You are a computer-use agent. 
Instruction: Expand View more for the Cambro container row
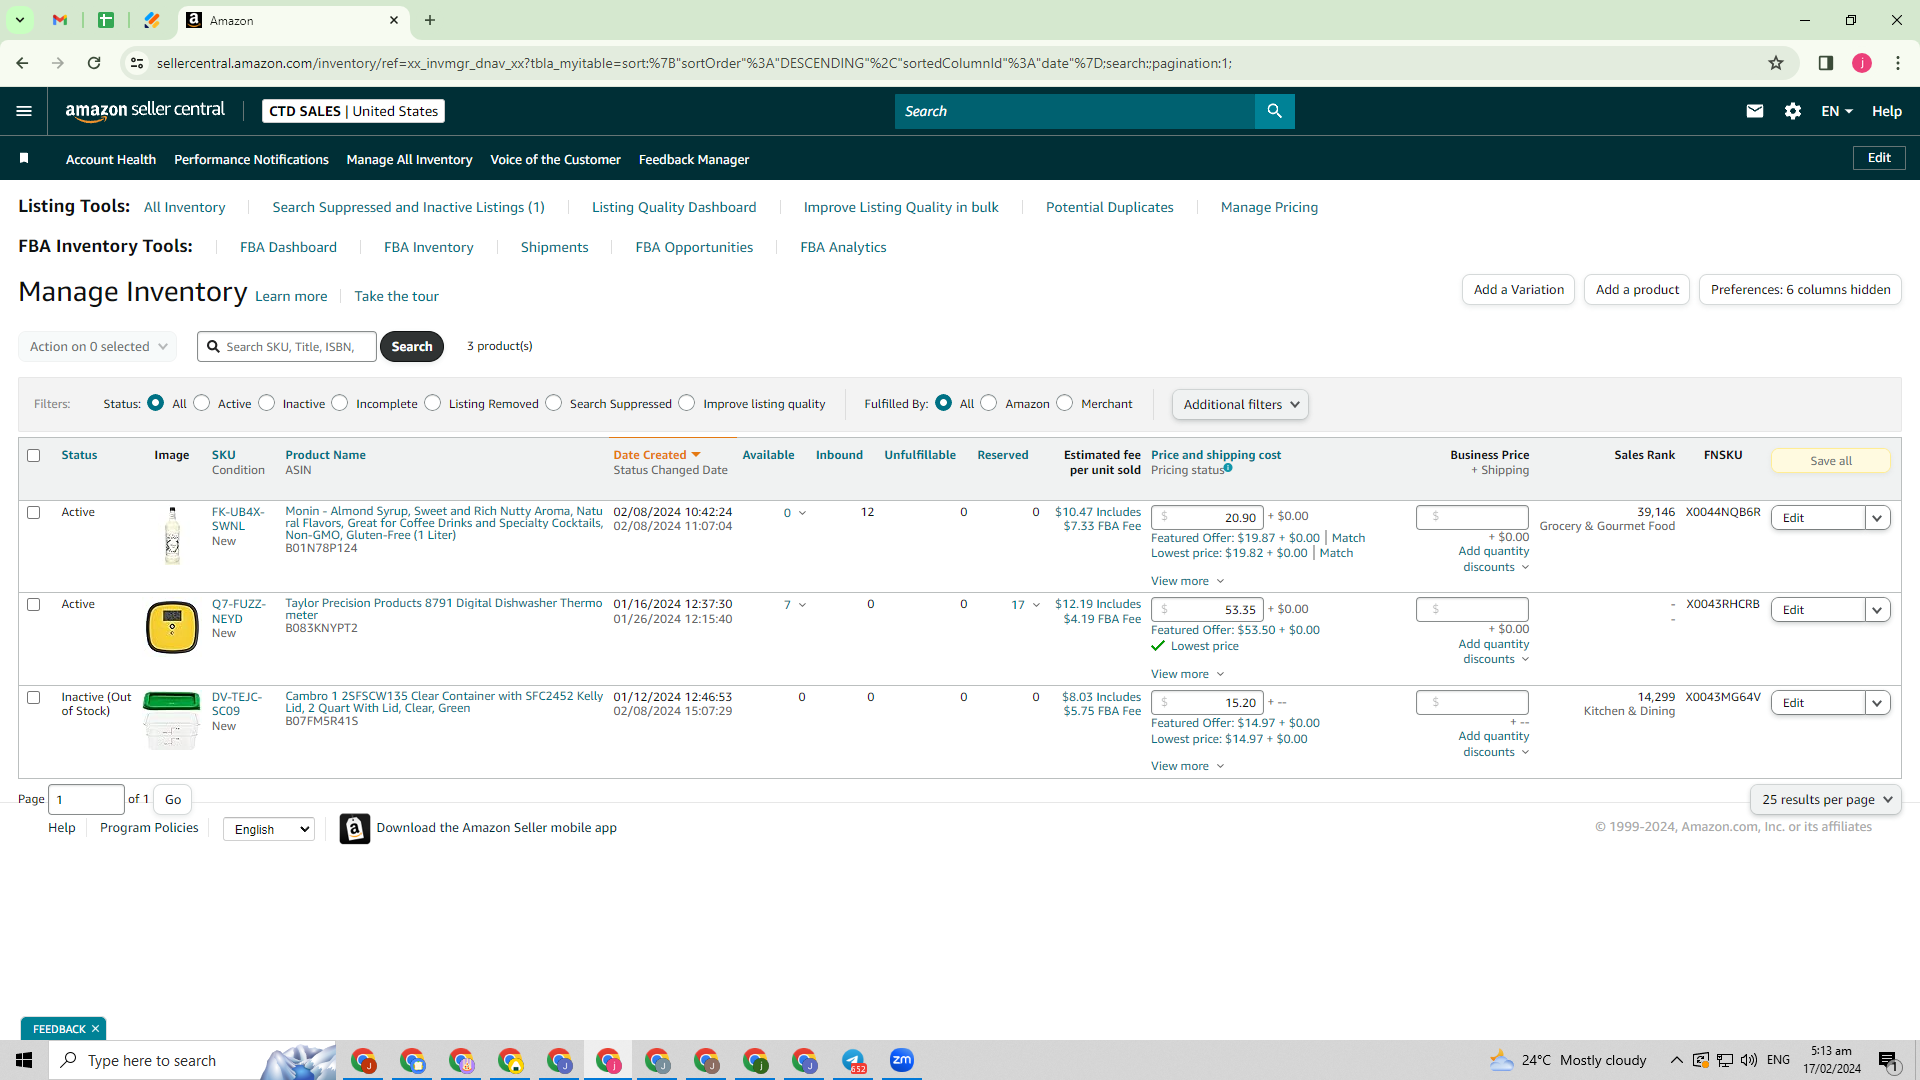[1187, 766]
